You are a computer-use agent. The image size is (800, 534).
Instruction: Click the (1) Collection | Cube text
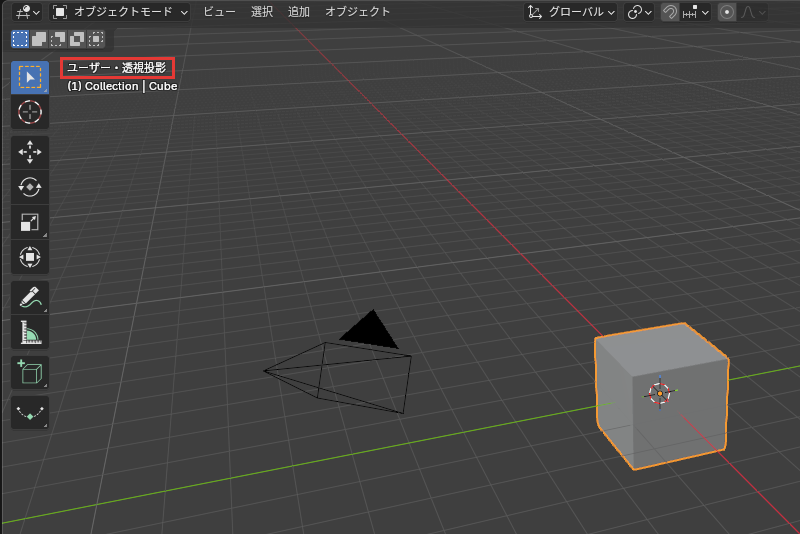pos(122,86)
